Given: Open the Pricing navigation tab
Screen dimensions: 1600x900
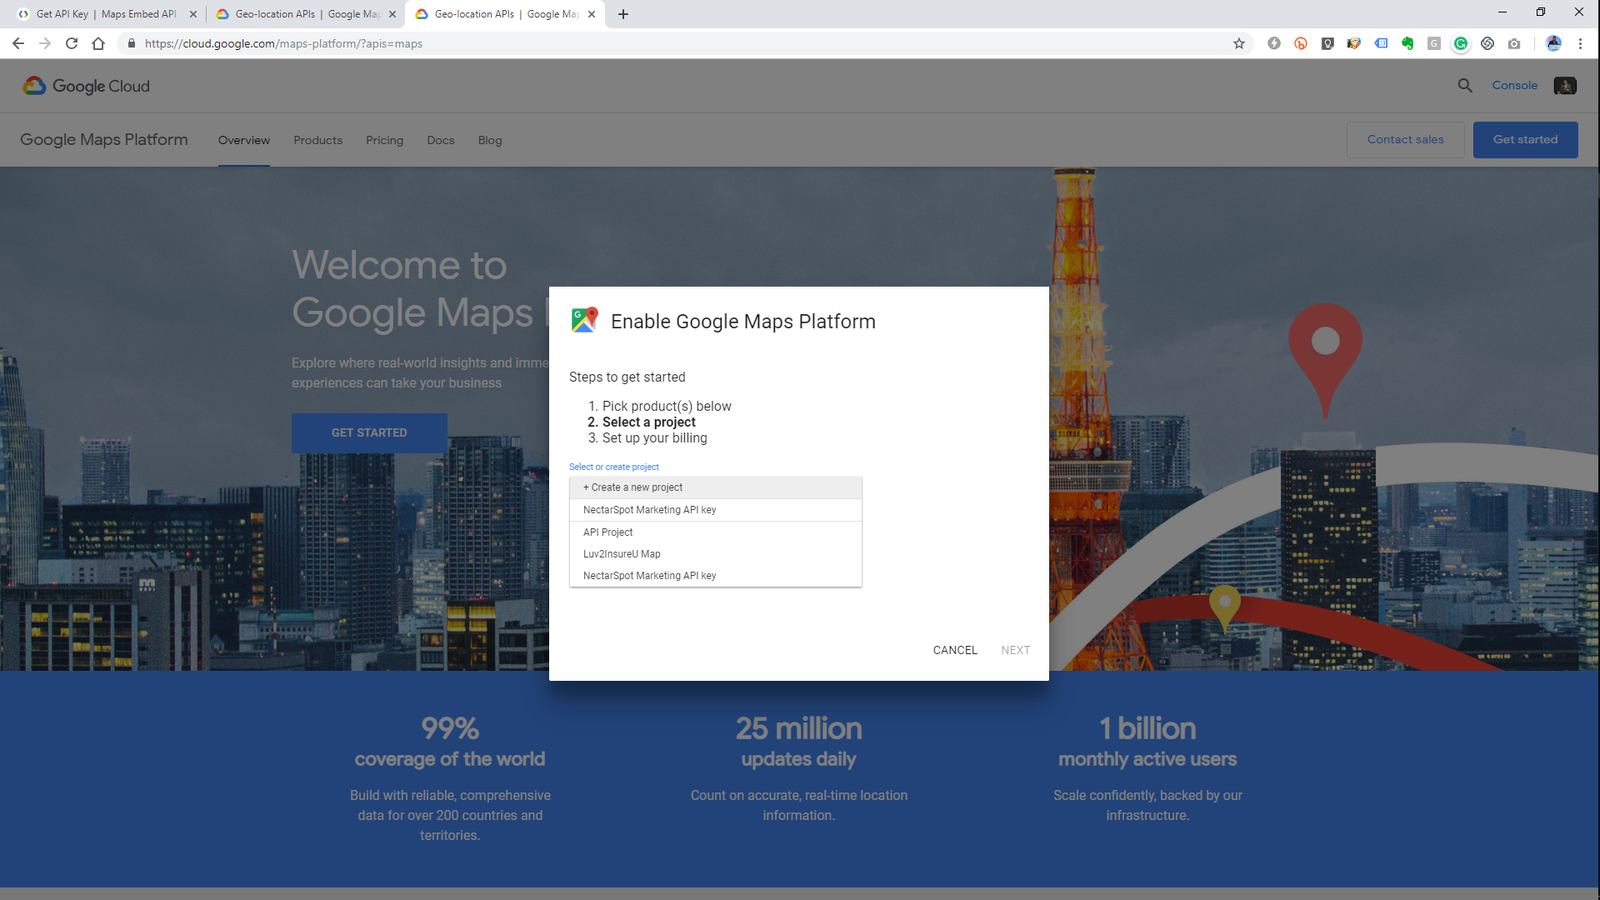Looking at the screenshot, I should point(384,140).
